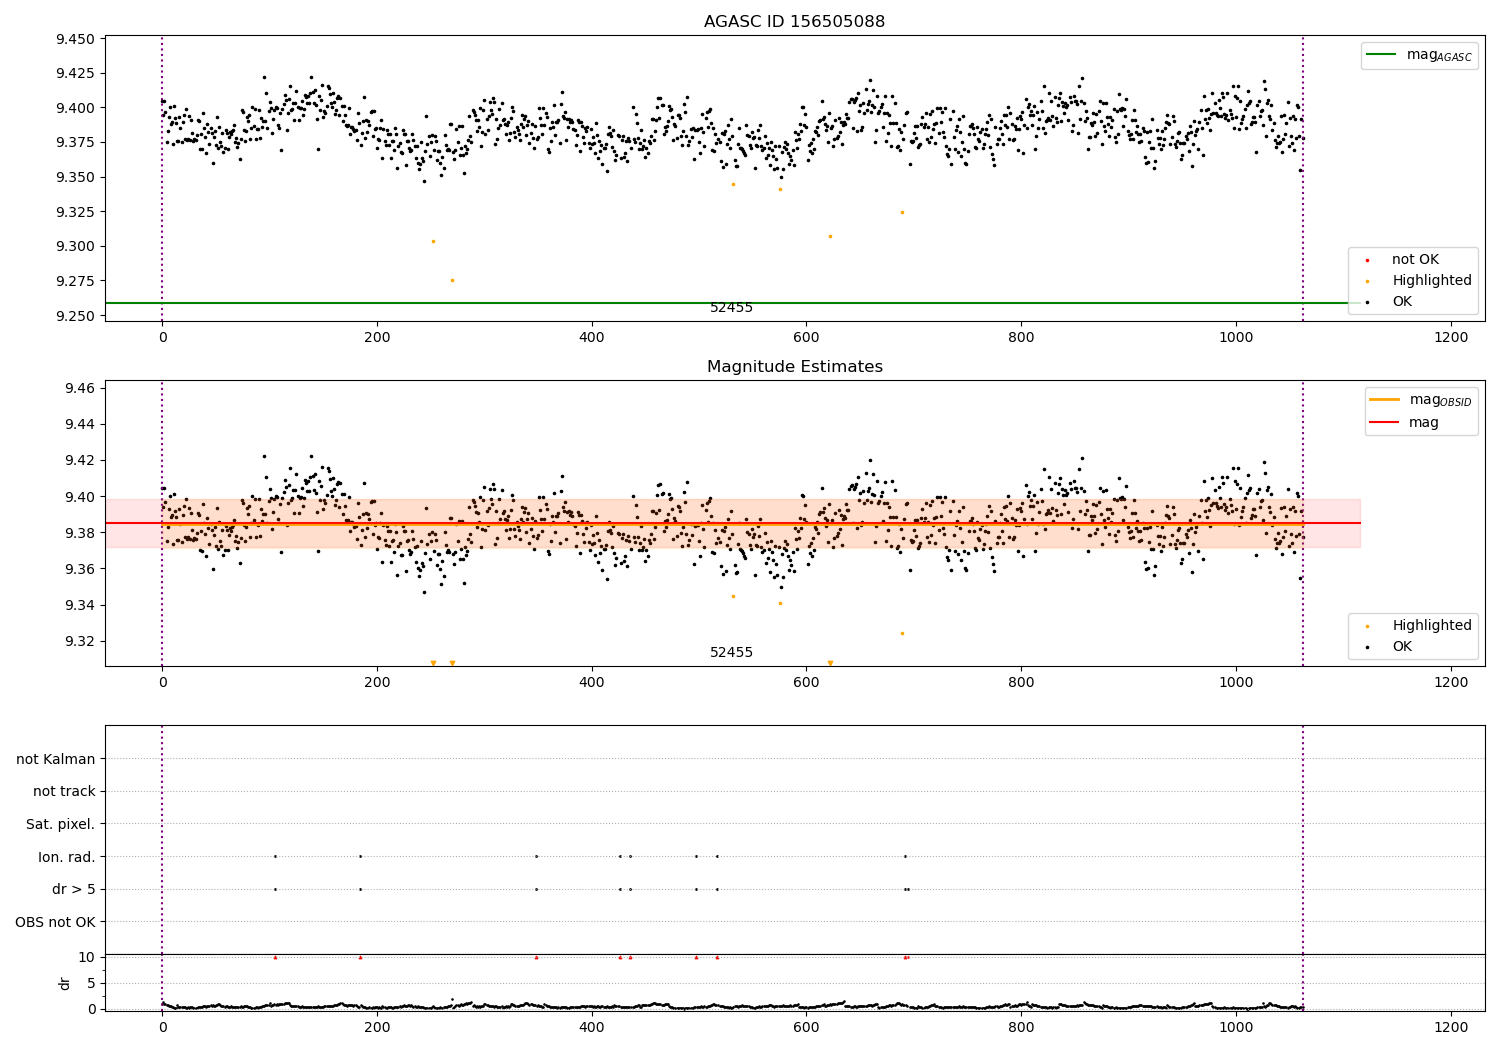Select 'Highlighted' in the Magnitude Estimates legend
Image resolution: width=1500 pixels, height=1050 pixels.
1432,626
